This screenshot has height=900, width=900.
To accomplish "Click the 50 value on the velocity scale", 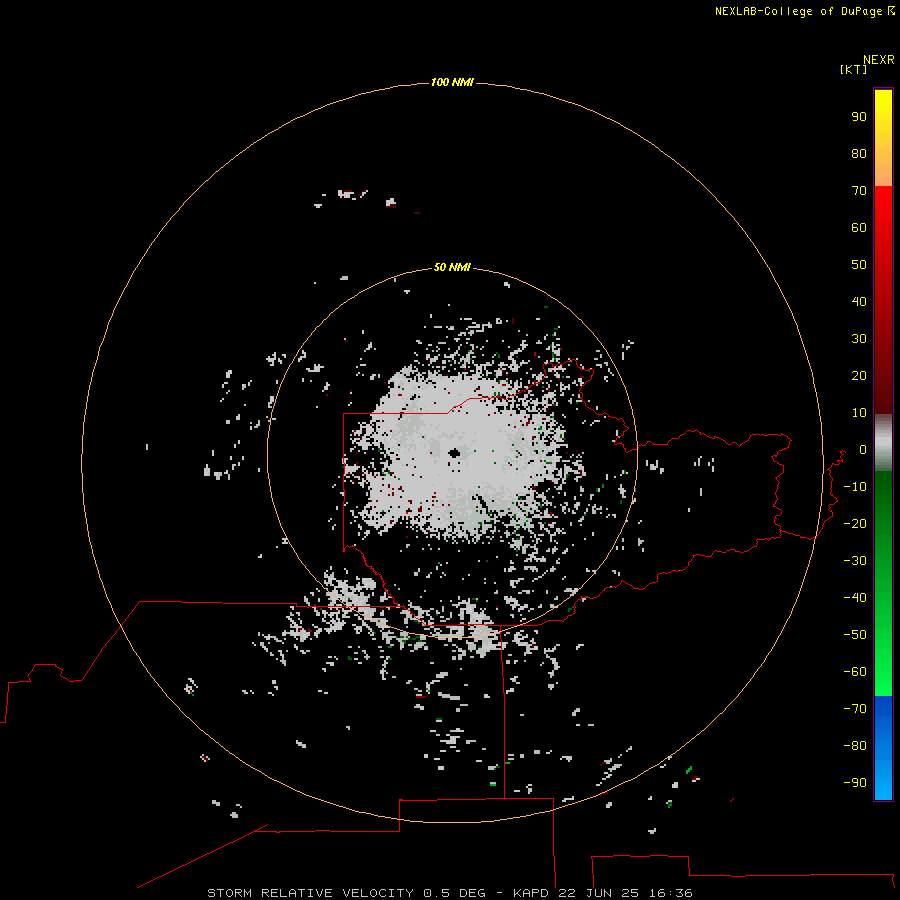I will (859, 265).
